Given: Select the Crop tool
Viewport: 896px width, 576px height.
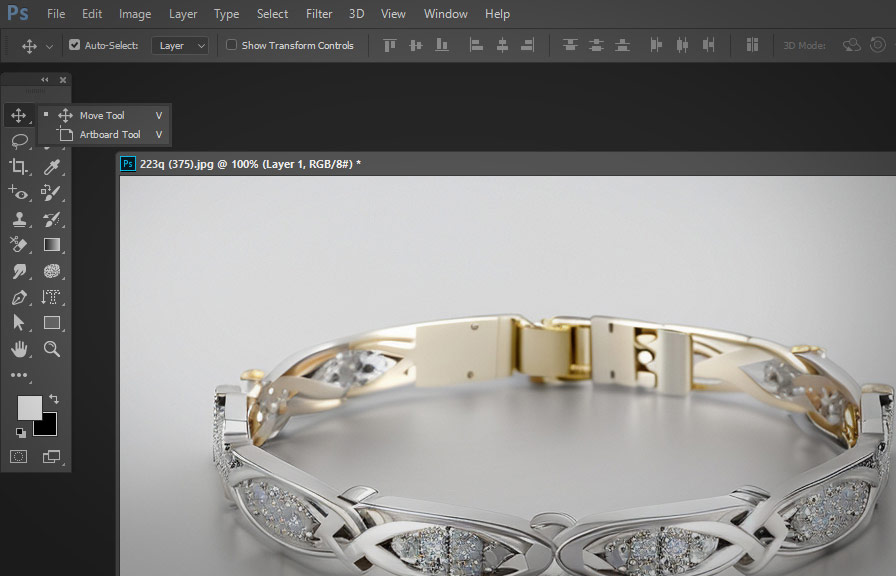Looking at the screenshot, I should click(18, 167).
